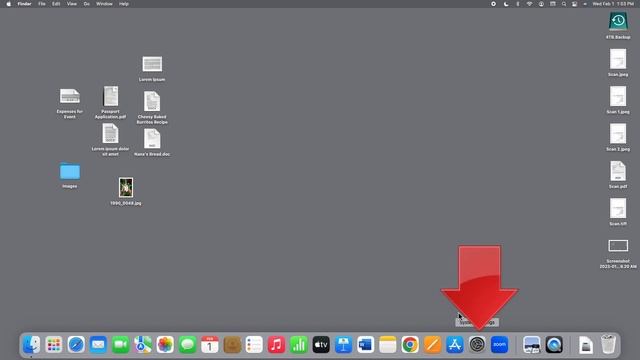Select the Scan.pdf file on desktop

(x=618, y=171)
